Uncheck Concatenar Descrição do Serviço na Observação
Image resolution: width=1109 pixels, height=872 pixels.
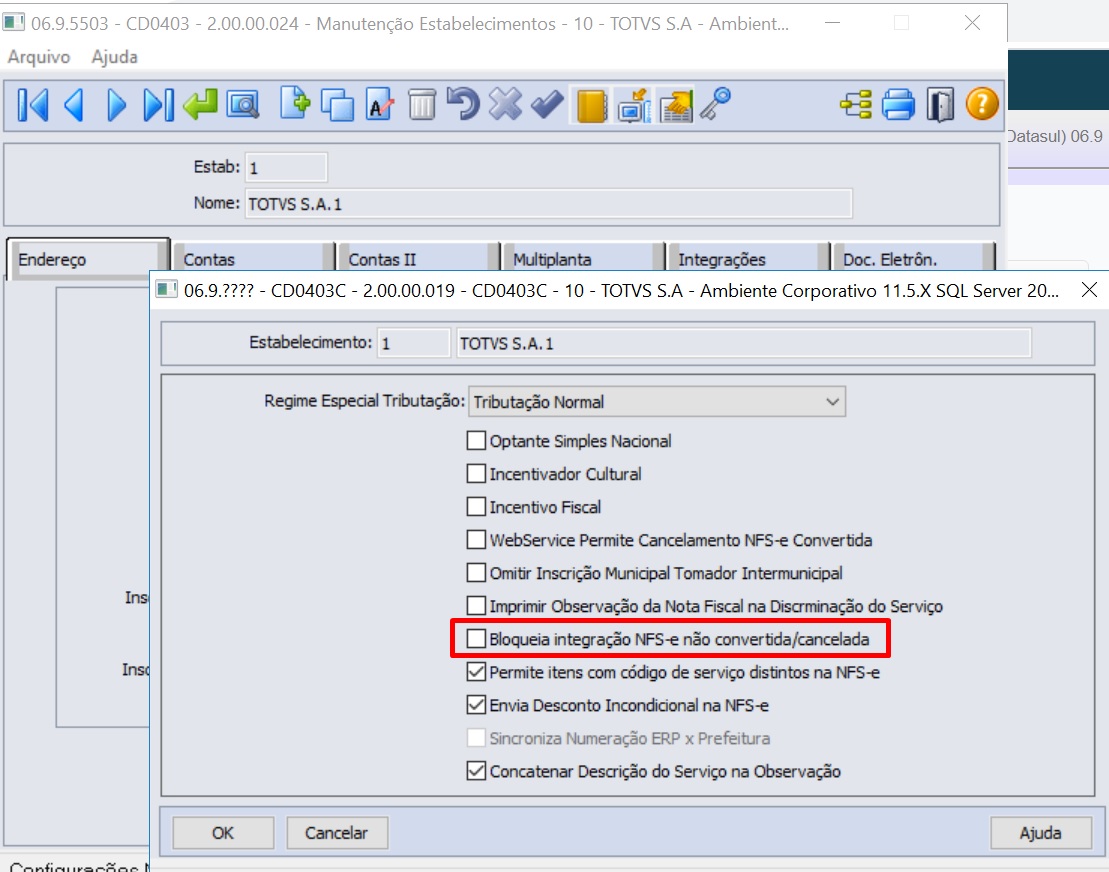click(x=477, y=772)
